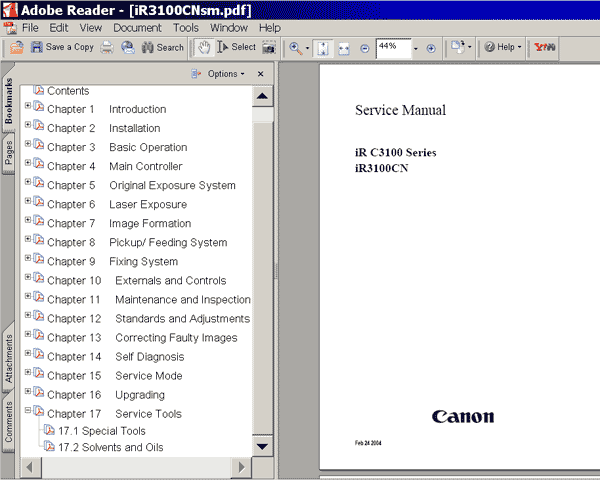Click the Fit Width view icon

(x=344, y=49)
